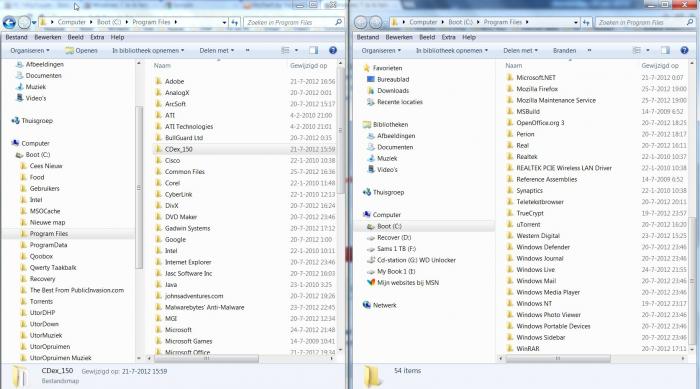
Task: Click the Back arrow in the left window
Action: click(9, 22)
